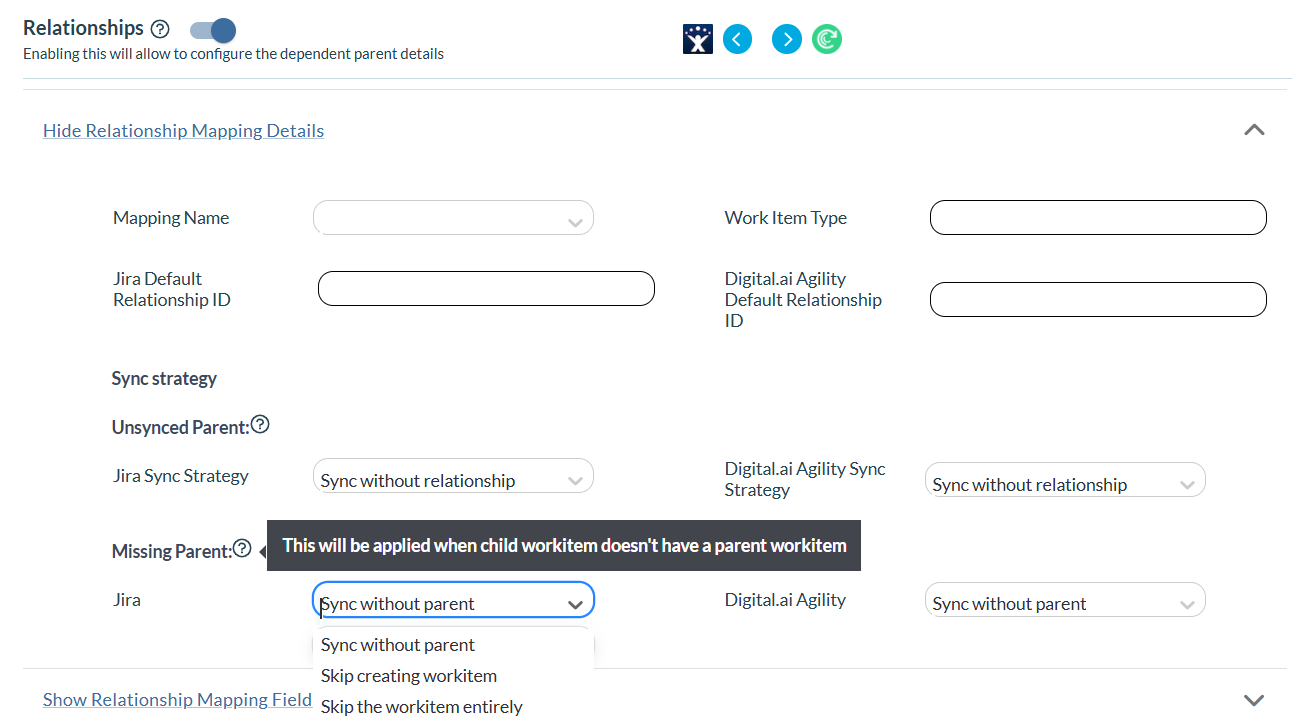Click the Sync strategy heading text

[164, 379]
